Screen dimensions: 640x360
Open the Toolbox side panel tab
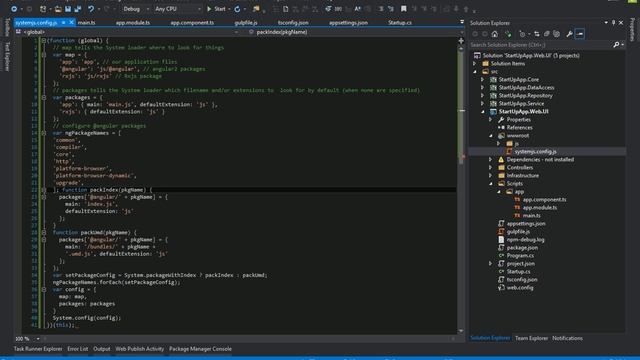(7, 27)
